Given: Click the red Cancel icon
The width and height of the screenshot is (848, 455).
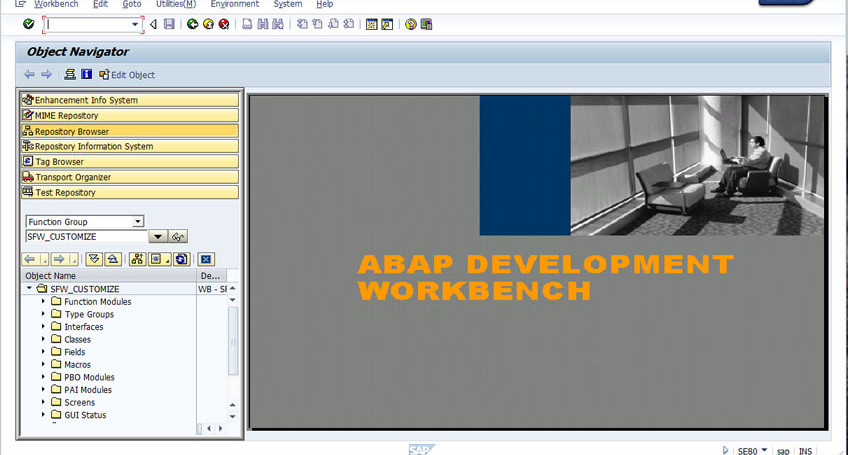Looking at the screenshot, I should pyautogui.click(x=224, y=24).
